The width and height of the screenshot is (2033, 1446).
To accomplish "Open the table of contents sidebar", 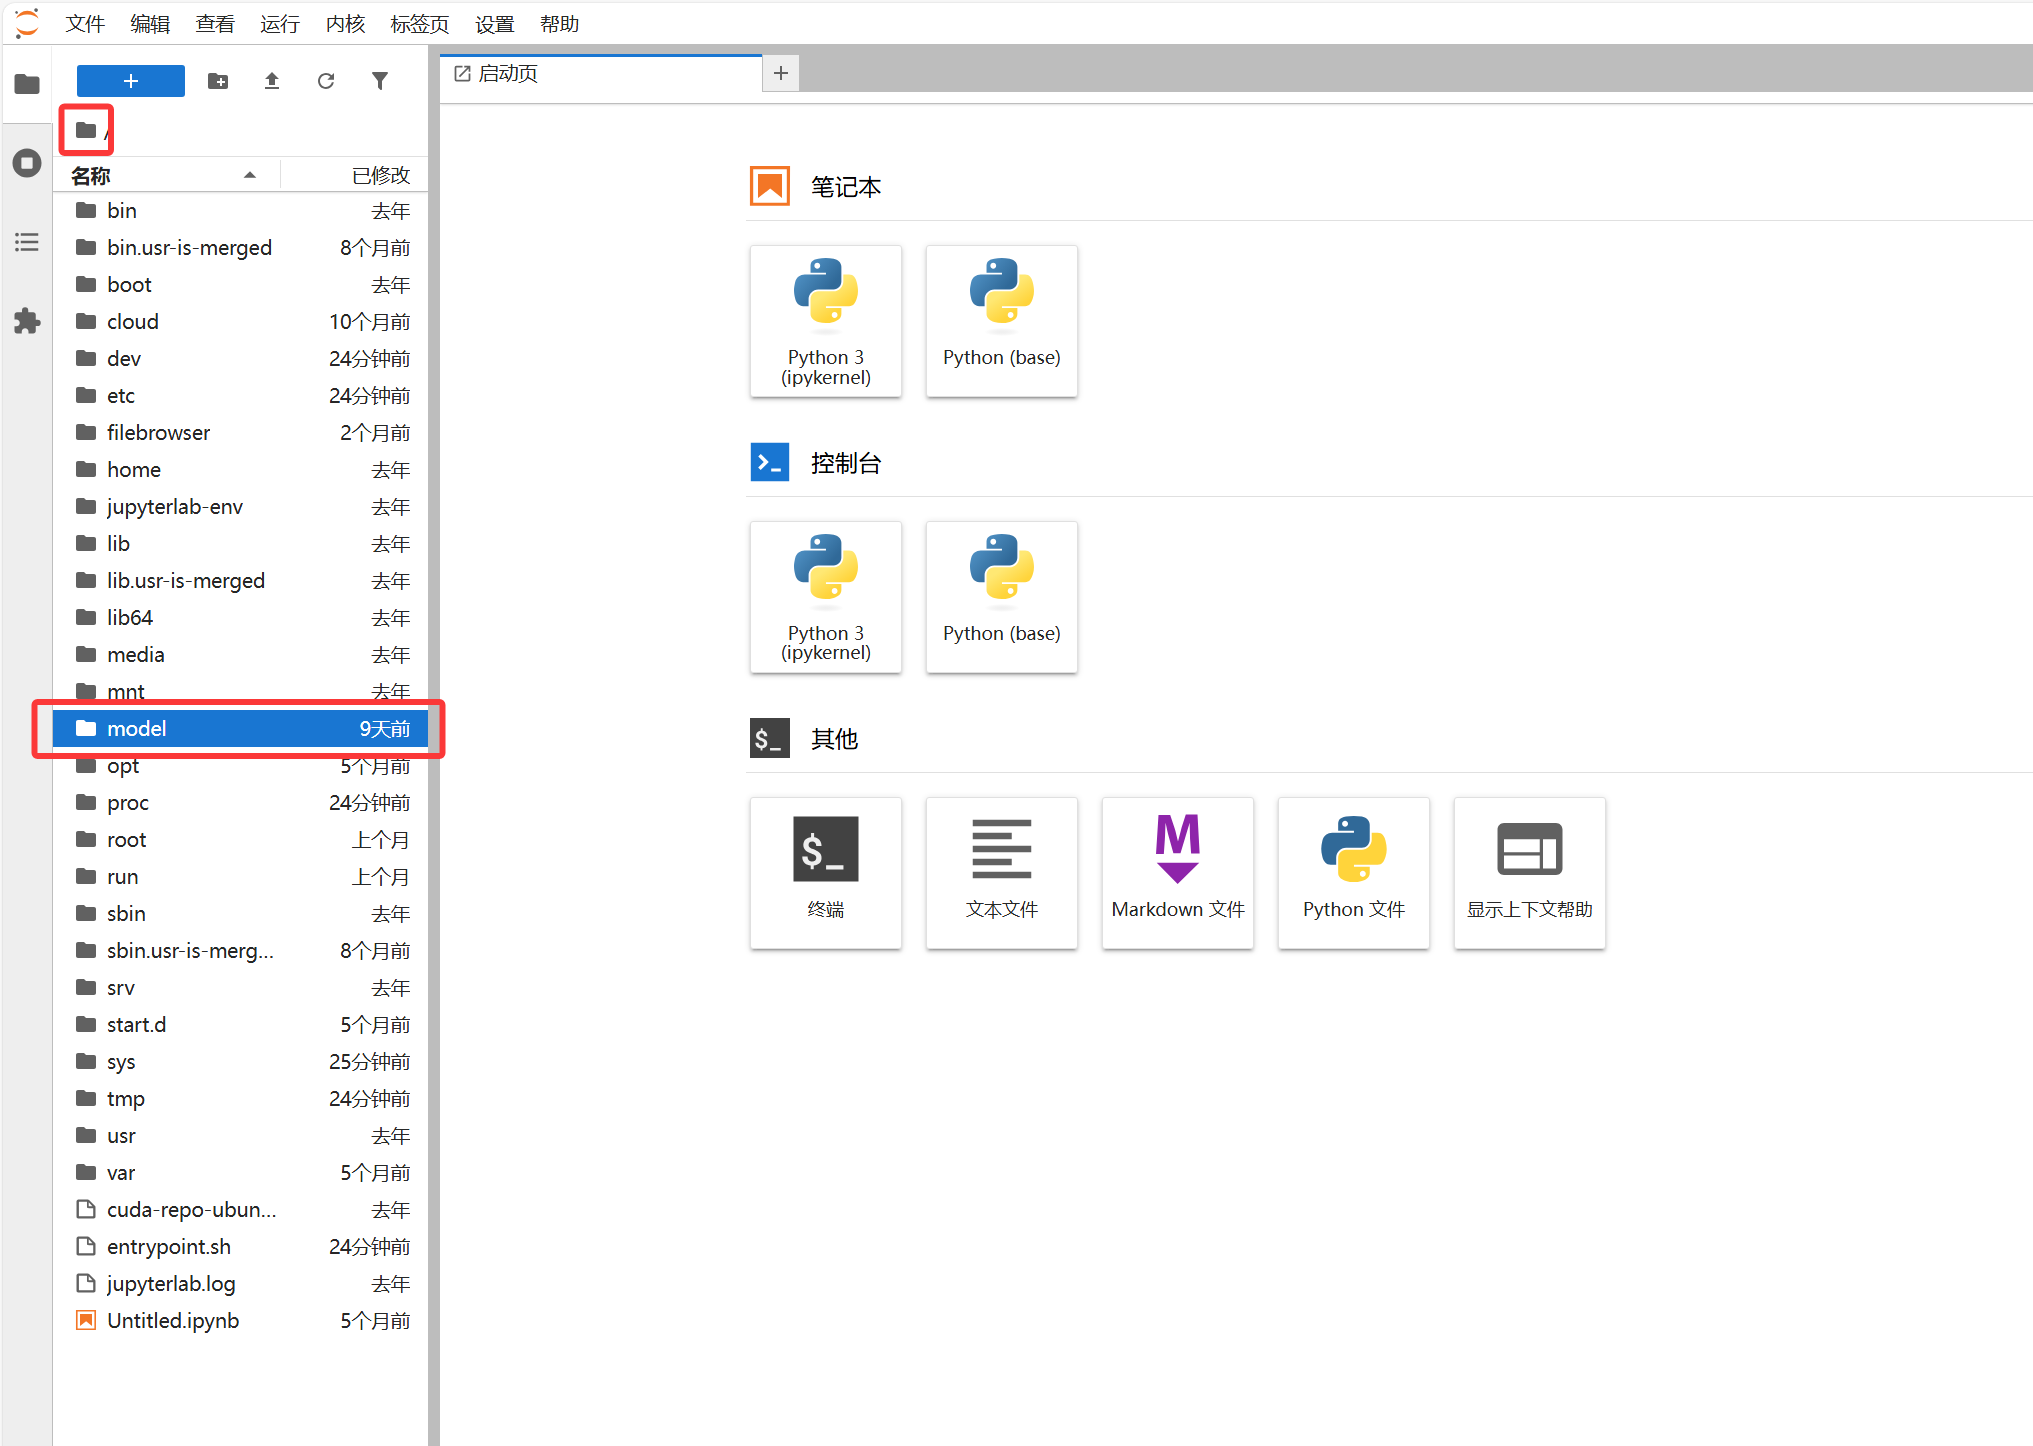I will coord(27,242).
